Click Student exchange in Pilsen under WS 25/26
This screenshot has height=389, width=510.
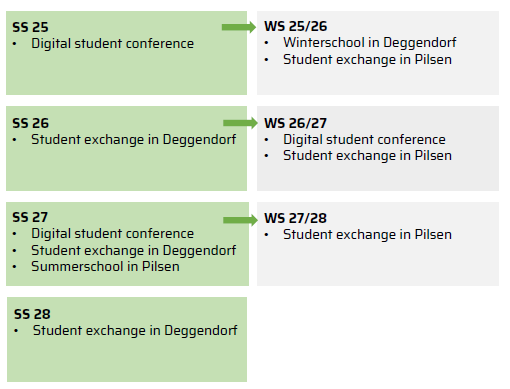coord(367,60)
